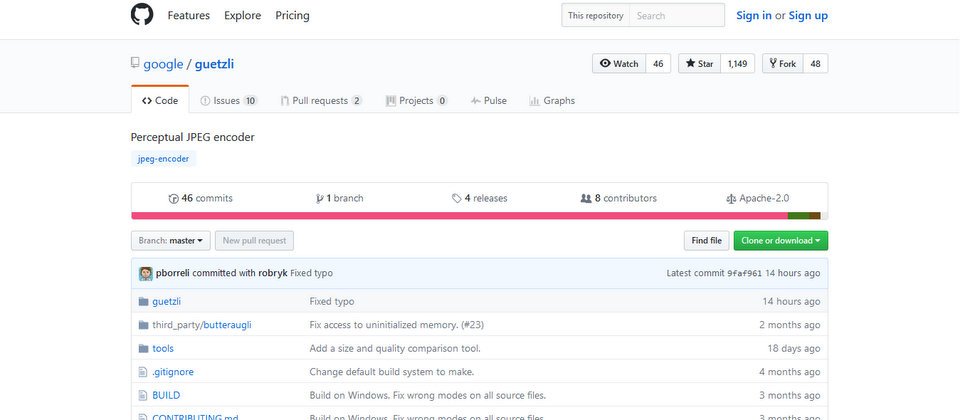This screenshot has width=960, height=420.
Task: Open the google owner link
Action: click(163, 64)
